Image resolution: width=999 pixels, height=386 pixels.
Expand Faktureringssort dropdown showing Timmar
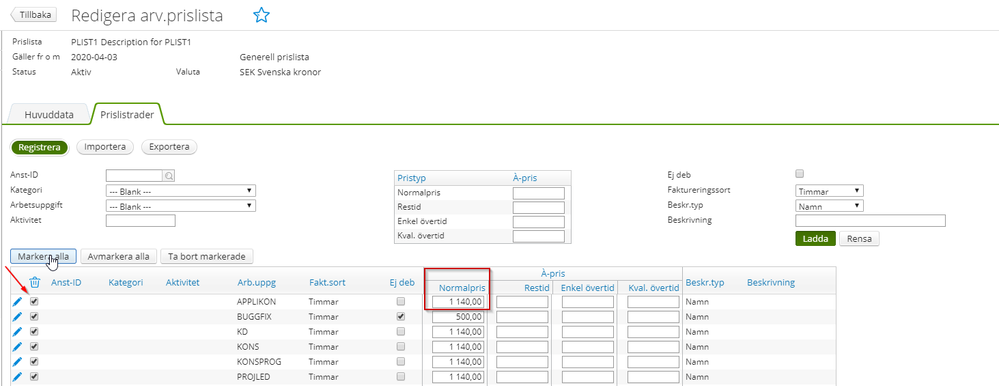(x=830, y=190)
